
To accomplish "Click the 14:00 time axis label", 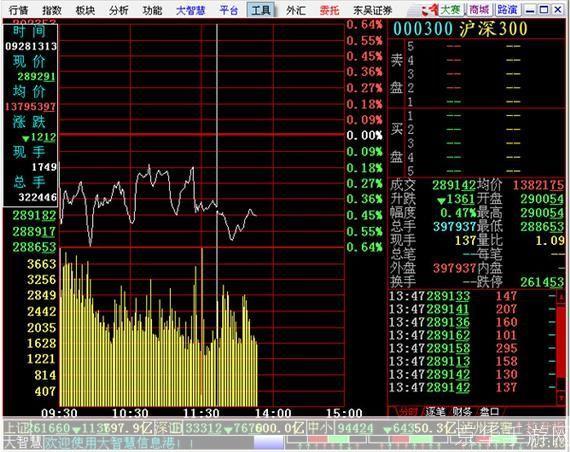I will [273, 413].
